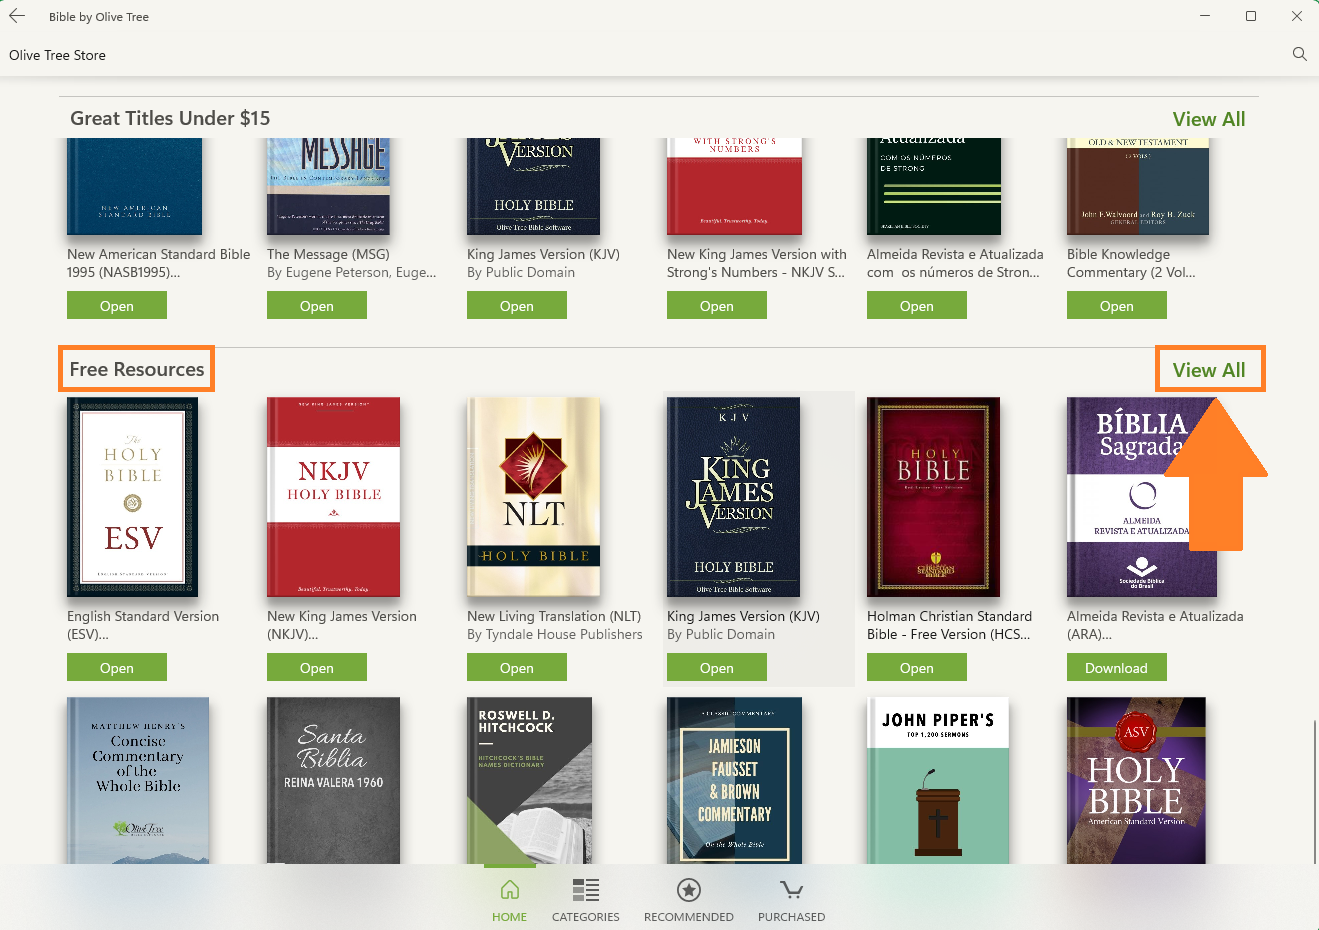The width and height of the screenshot is (1319, 930).
Task: Click the title 'English Standard Version (ESV)...'
Action: [x=143, y=625]
